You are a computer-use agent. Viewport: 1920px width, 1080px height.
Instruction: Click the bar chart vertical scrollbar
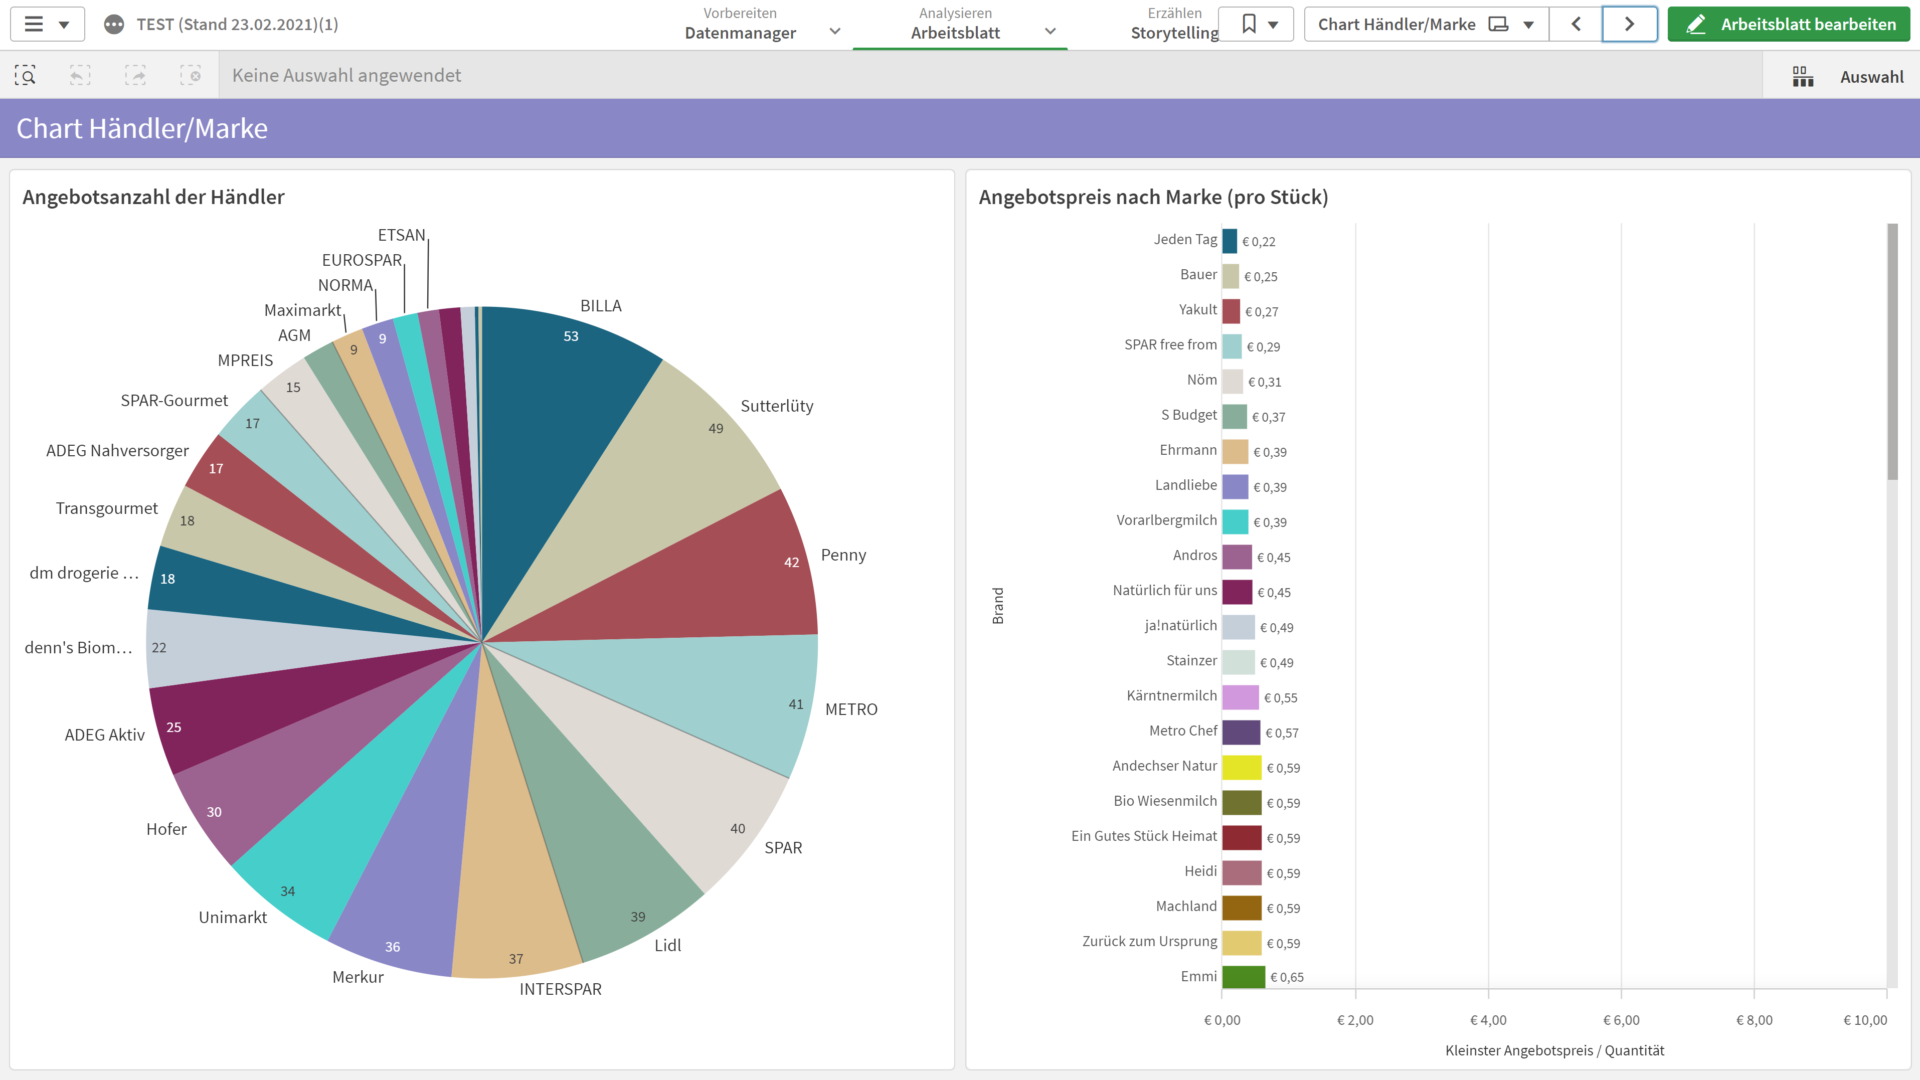coord(1892,352)
